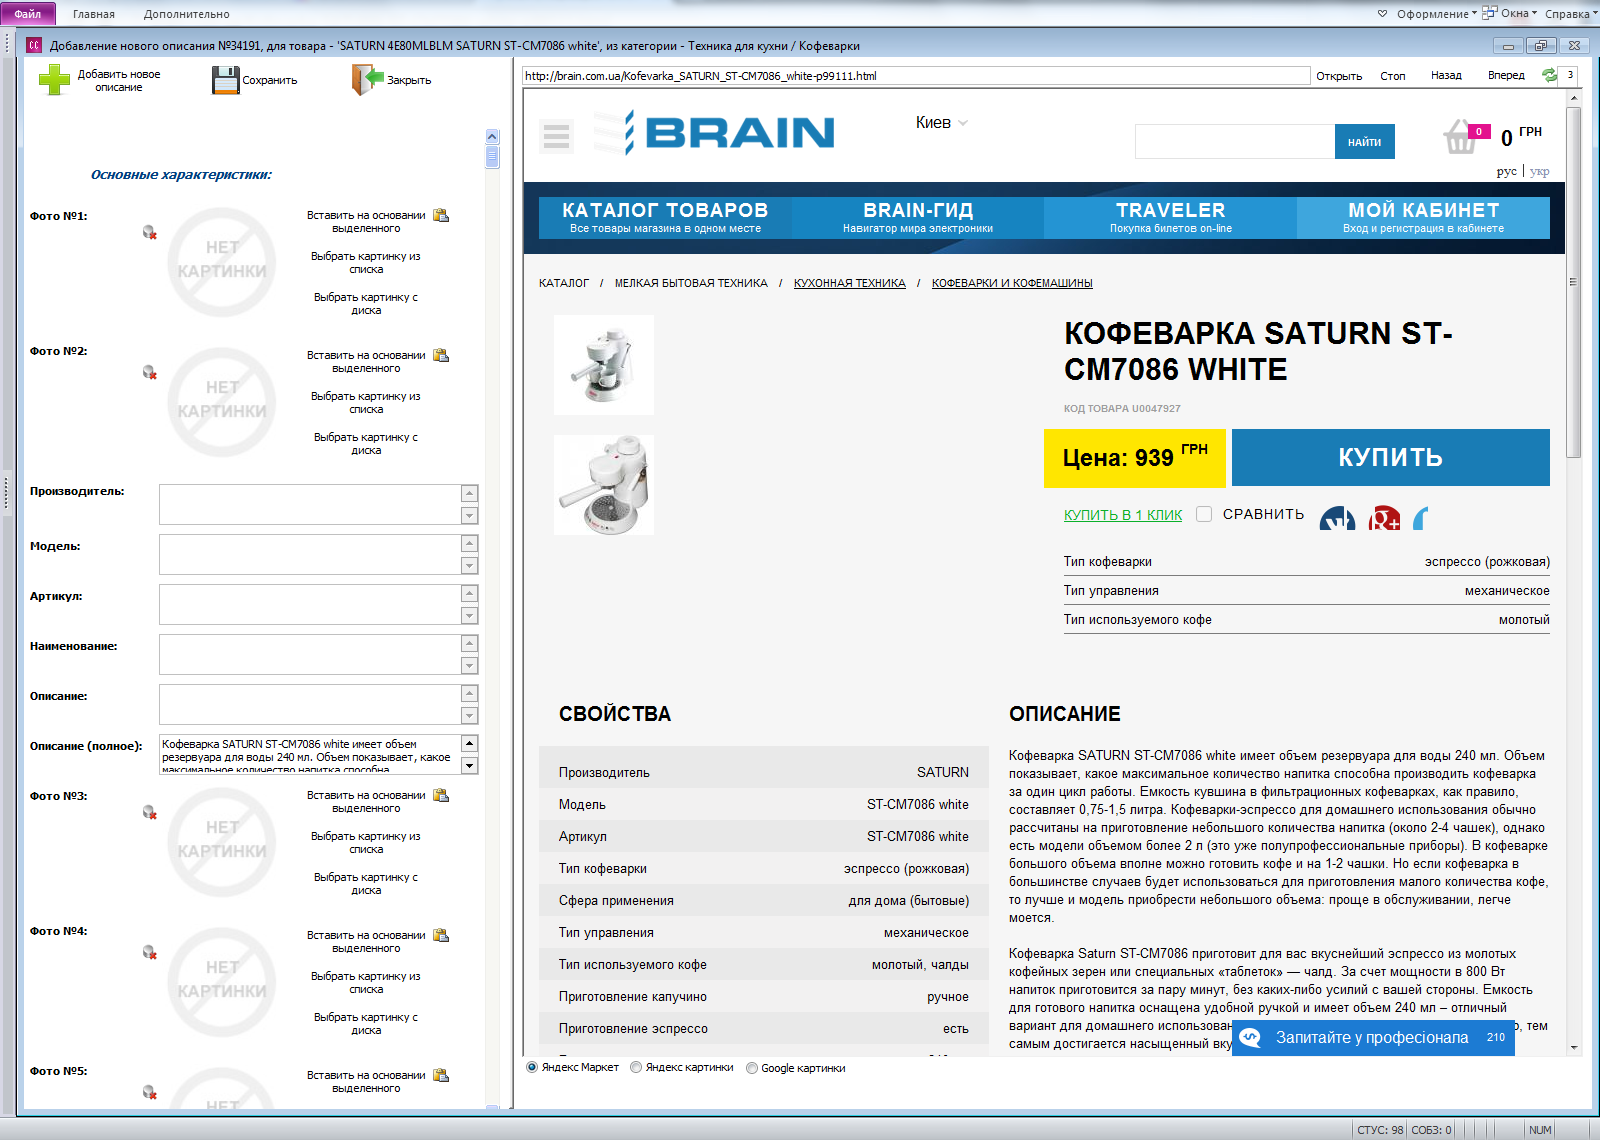Open КАТАЛОГ ТОВАРОВ navigation tab
The height and width of the screenshot is (1140, 1600).
tap(665, 217)
